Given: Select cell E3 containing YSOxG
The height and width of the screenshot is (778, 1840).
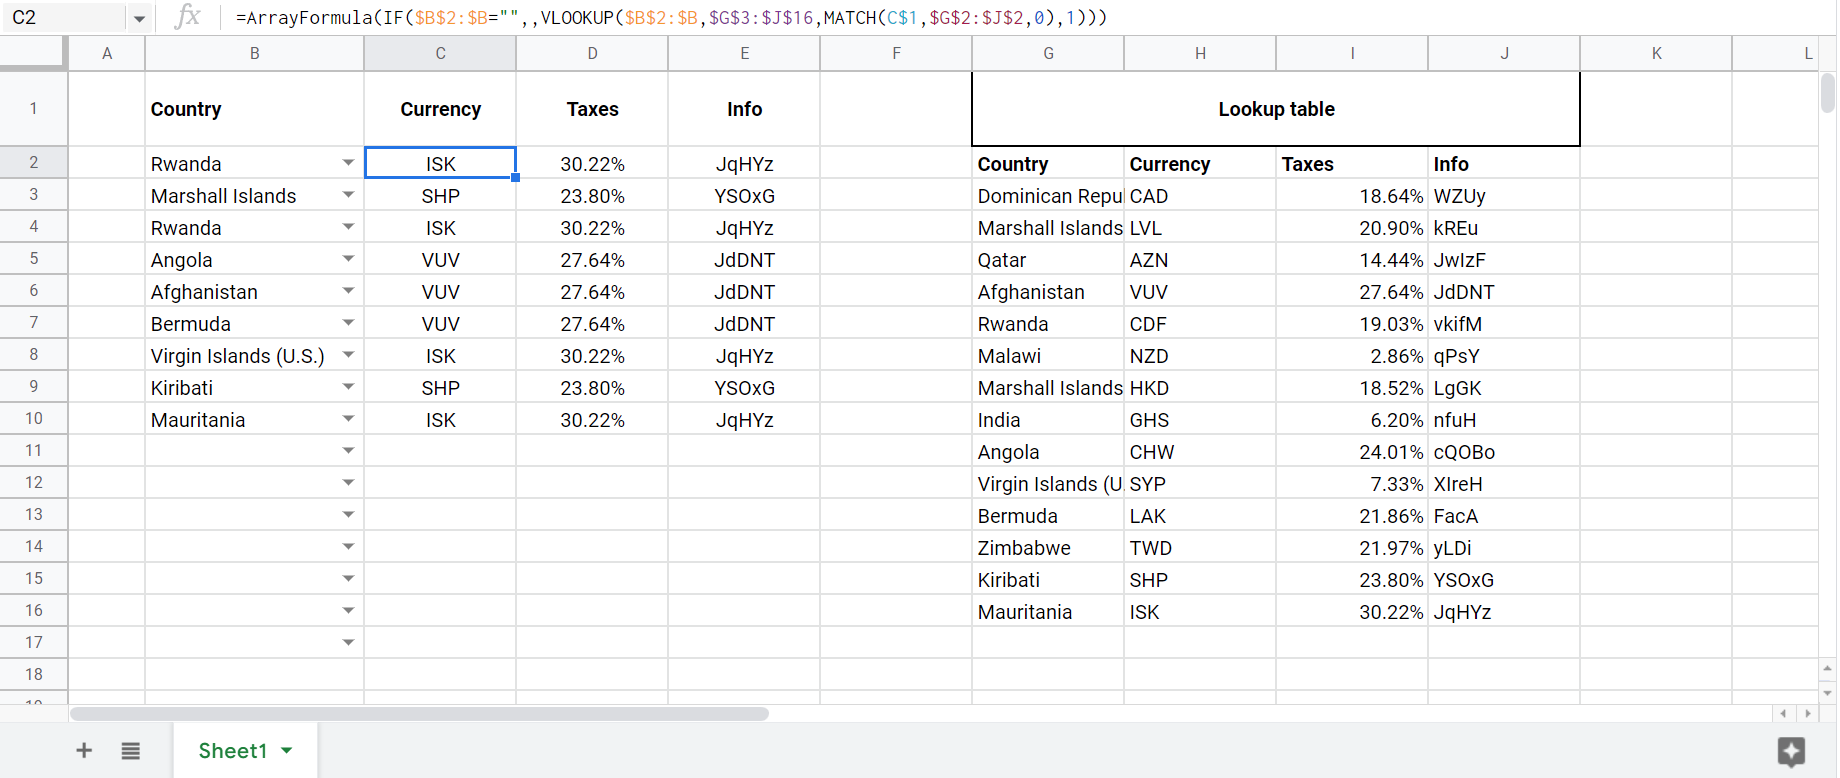Looking at the screenshot, I should click(744, 195).
